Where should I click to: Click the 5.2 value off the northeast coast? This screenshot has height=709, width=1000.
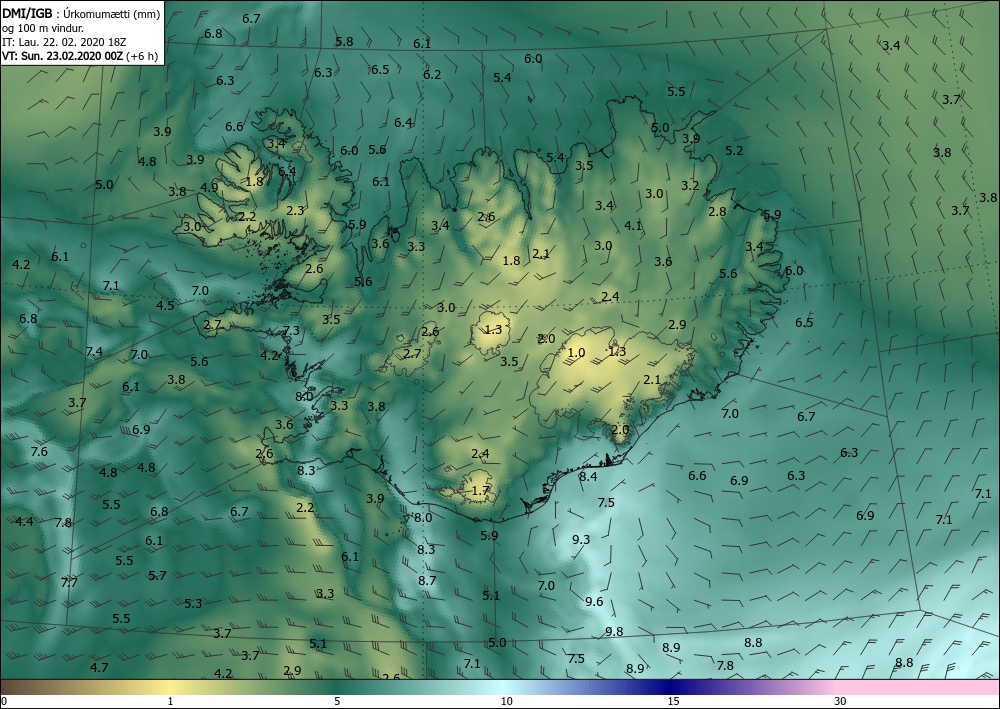[x=735, y=150]
